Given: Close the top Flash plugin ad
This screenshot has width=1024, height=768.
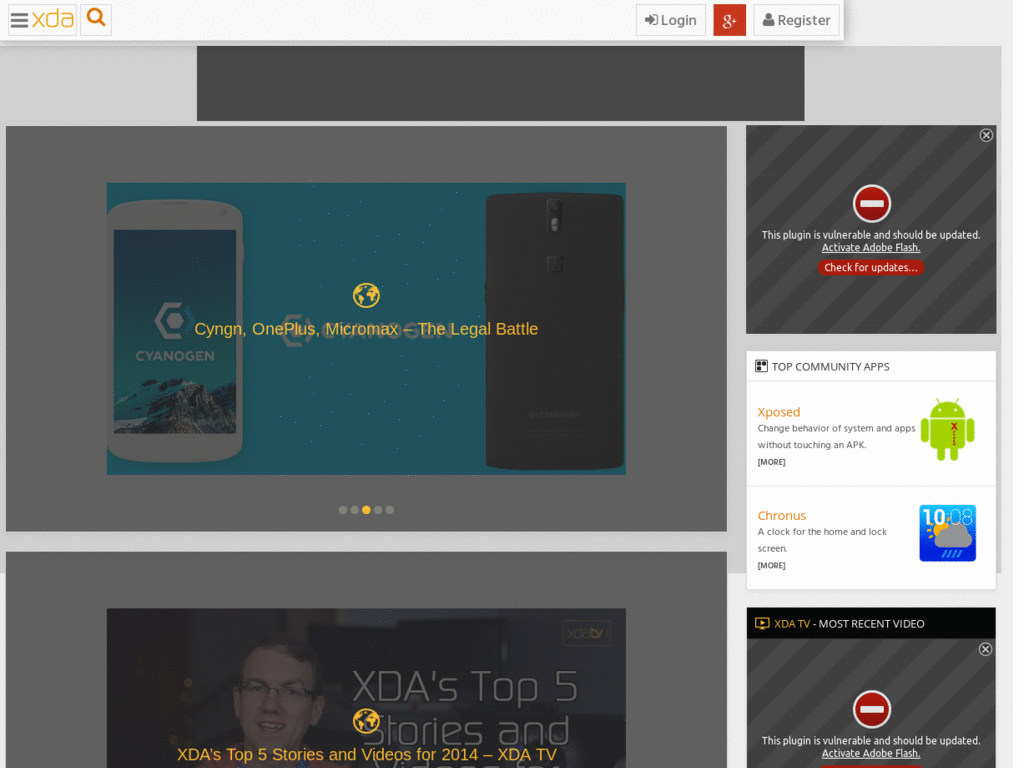Looking at the screenshot, I should [x=986, y=135].
